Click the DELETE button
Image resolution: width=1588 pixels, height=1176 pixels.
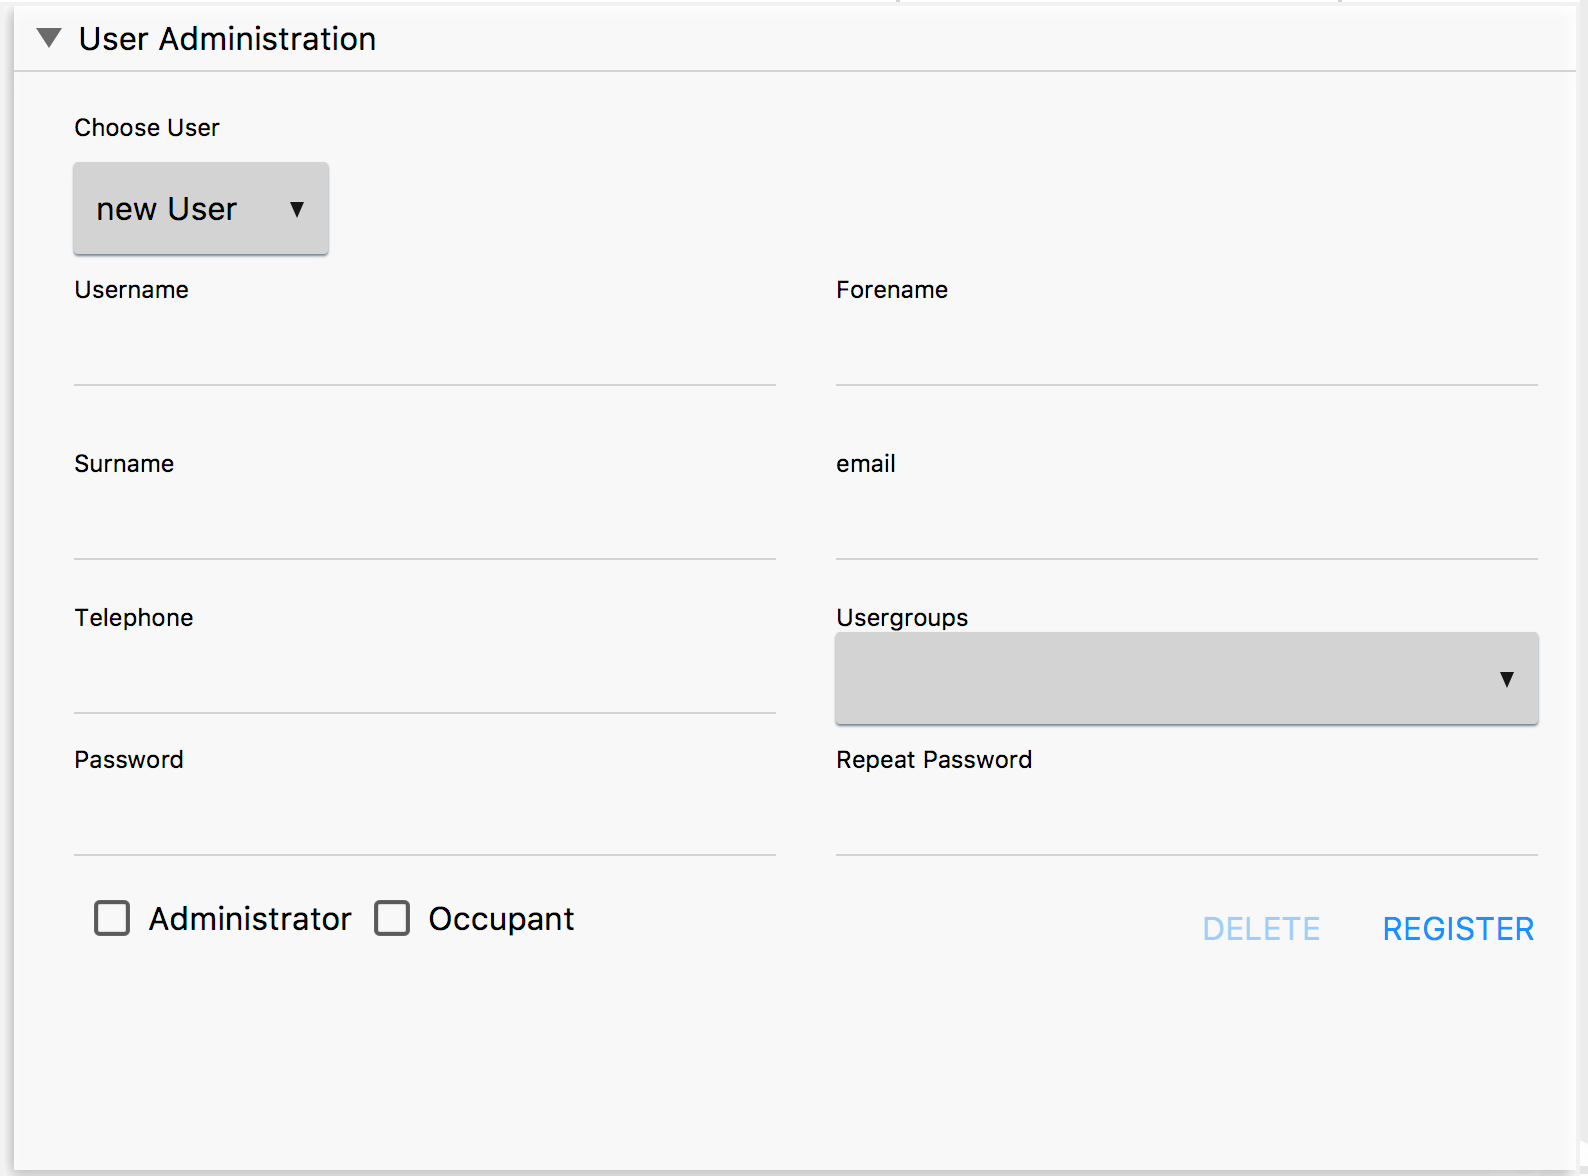click(1261, 929)
